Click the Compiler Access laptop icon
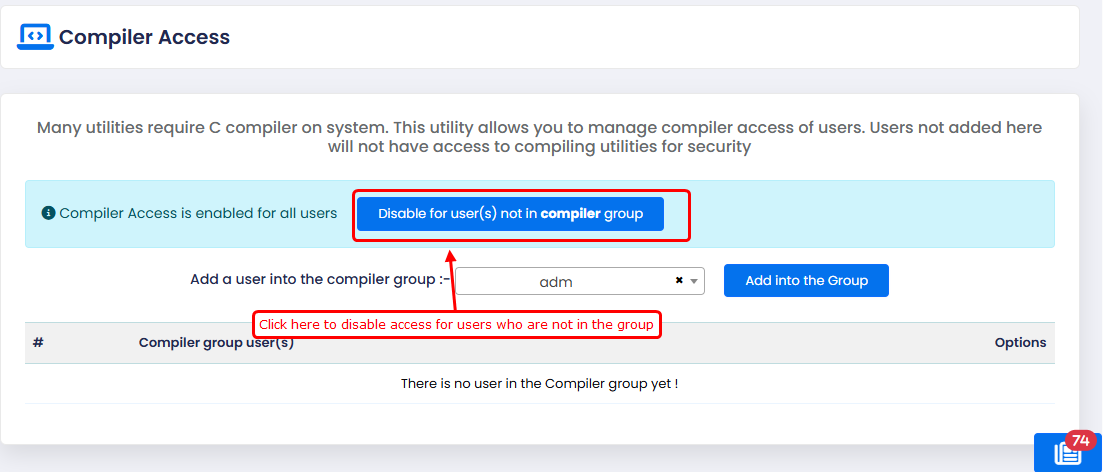Viewport: 1103px width, 472px height. coord(35,36)
